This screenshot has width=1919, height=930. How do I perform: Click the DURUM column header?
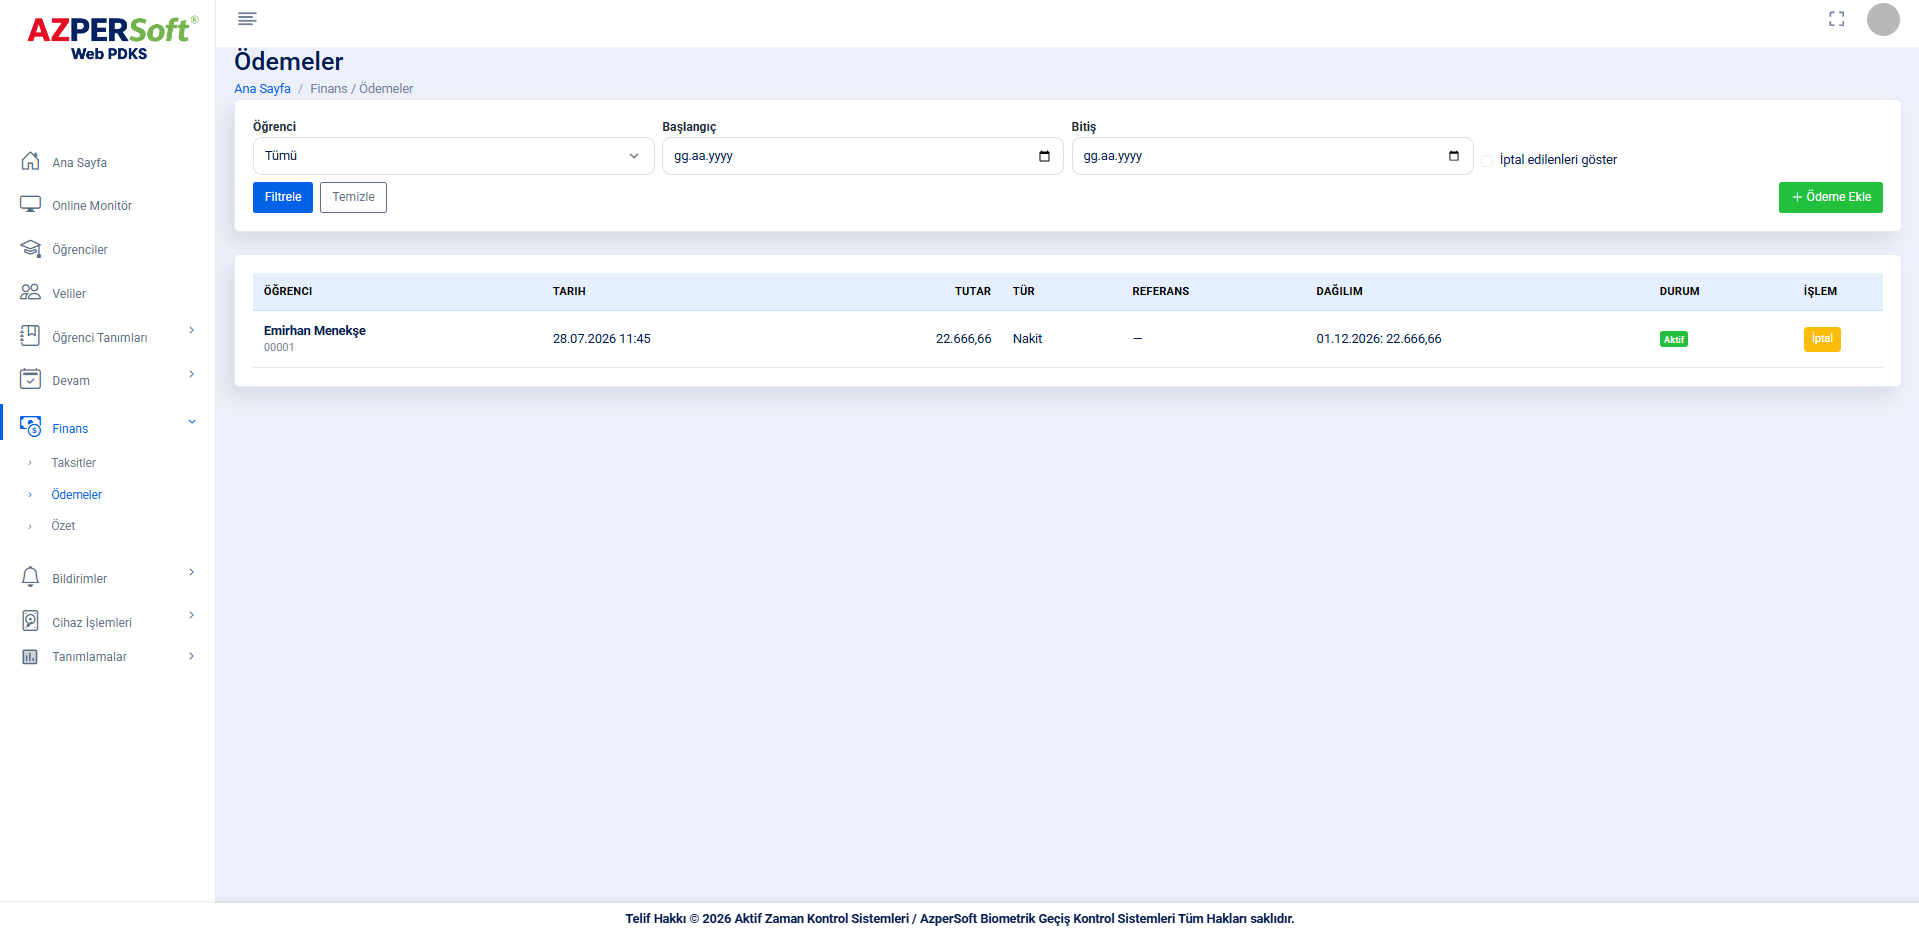point(1679,292)
